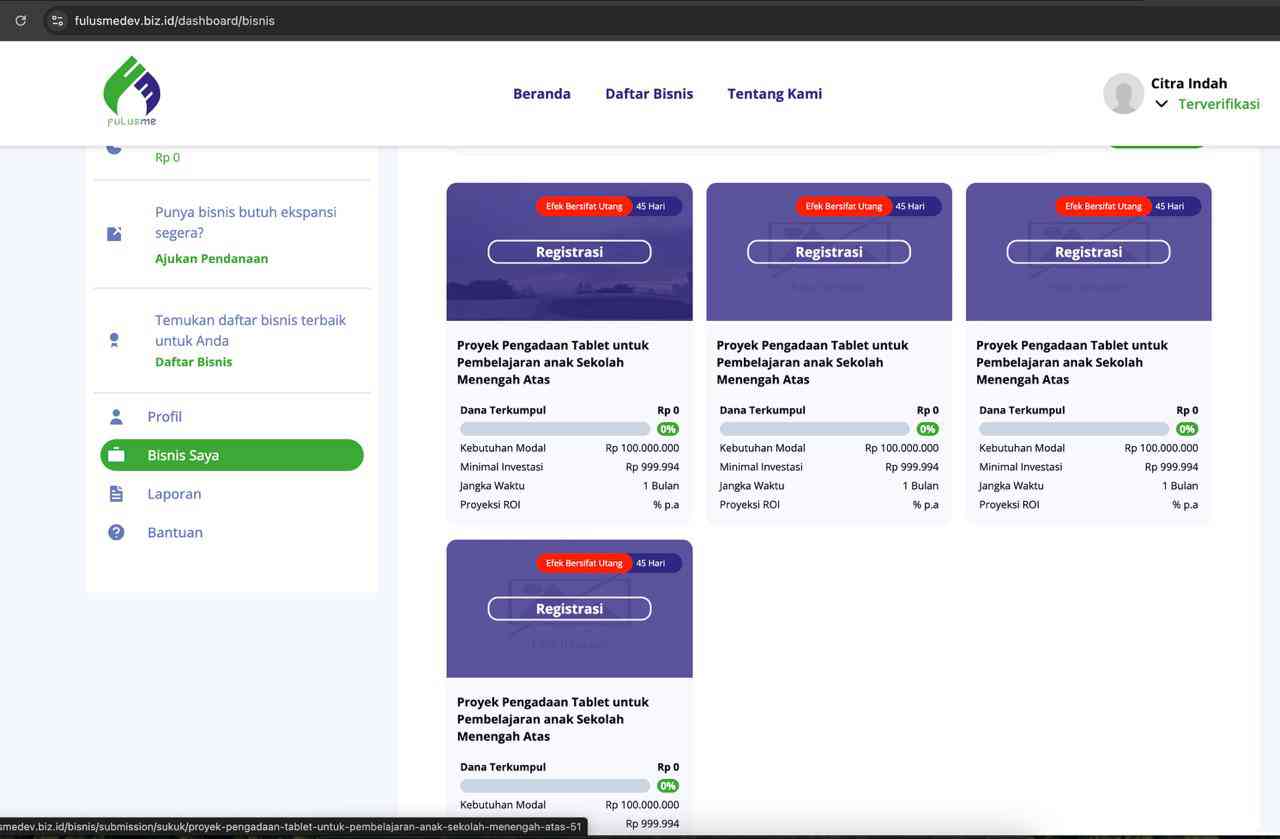Click Efek Bersifat Utang badge on third card
Image resolution: width=1280 pixels, height=839 pixels.
(1103, 206)
